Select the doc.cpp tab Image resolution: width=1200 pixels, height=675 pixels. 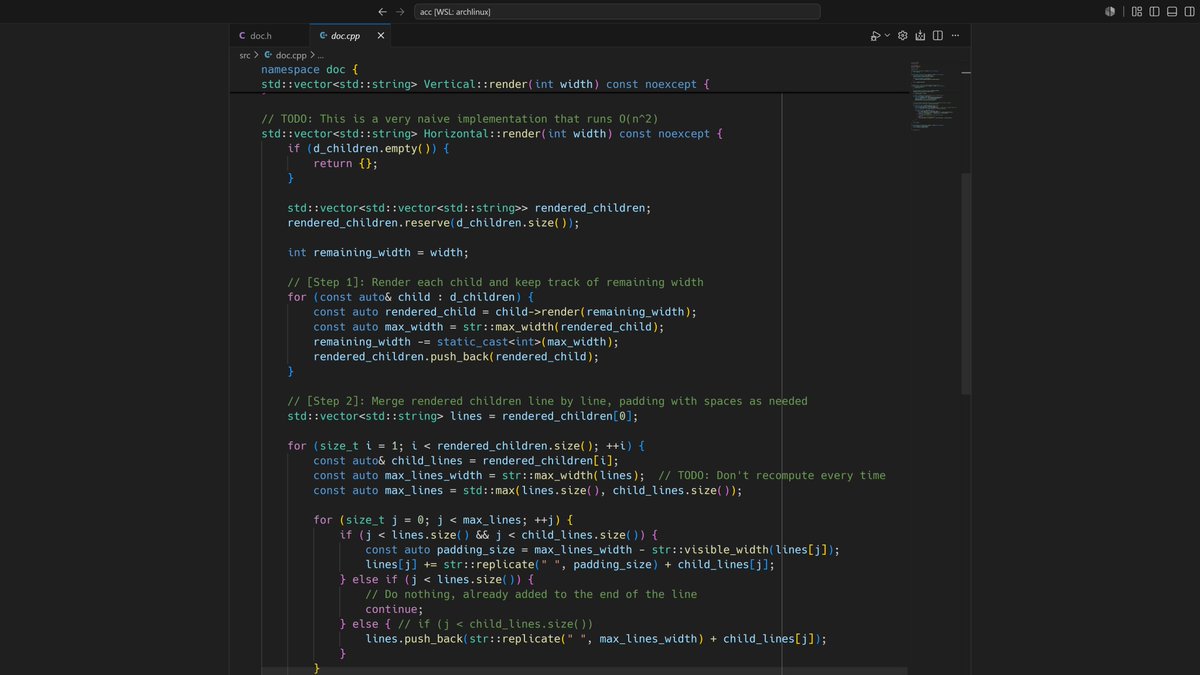pyautogui.click(x=350, y=36)
